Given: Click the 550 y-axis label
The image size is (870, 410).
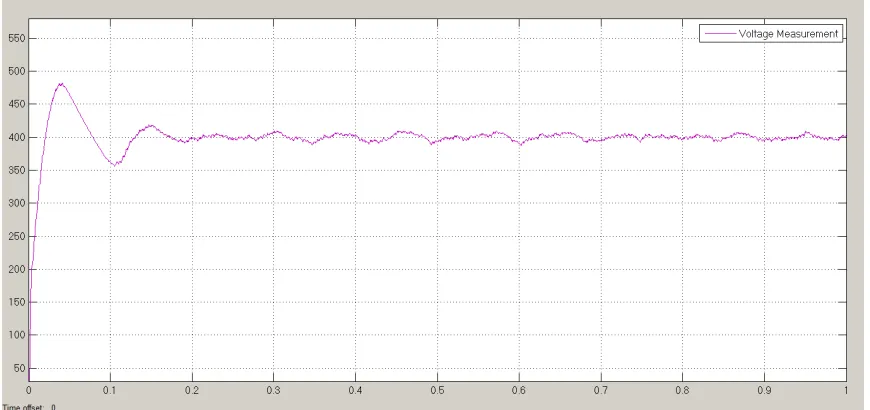Looking at the screenshot, I should [x=17, y=38].
